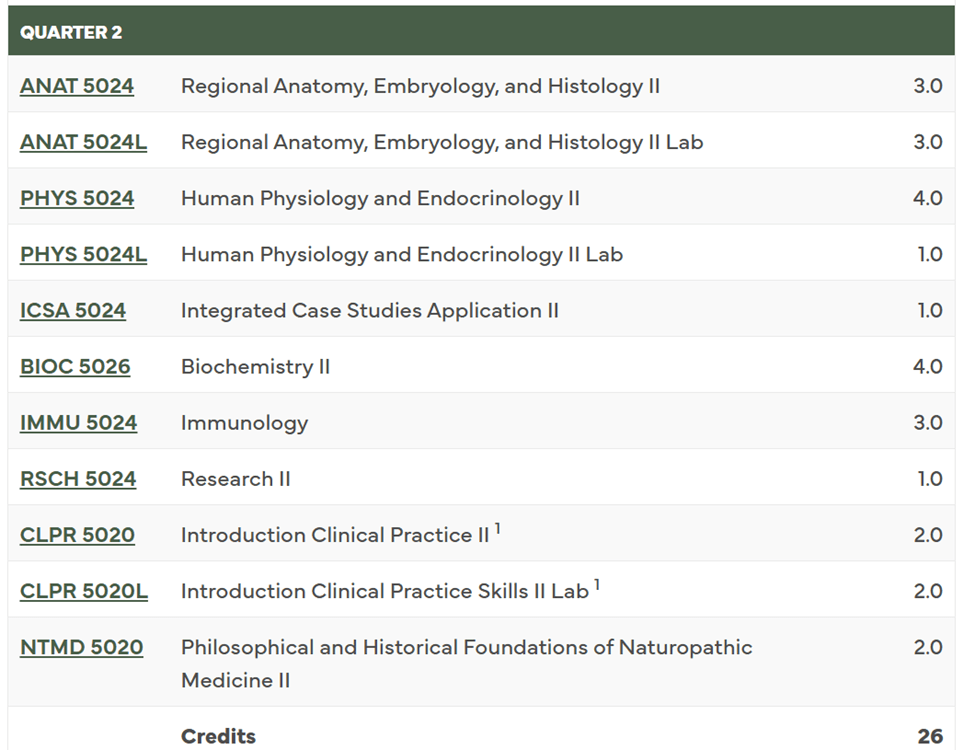This screenshot has height=750, width=975.
Task: Open the CLPR 5020 course link
Action: click(77, 535)
